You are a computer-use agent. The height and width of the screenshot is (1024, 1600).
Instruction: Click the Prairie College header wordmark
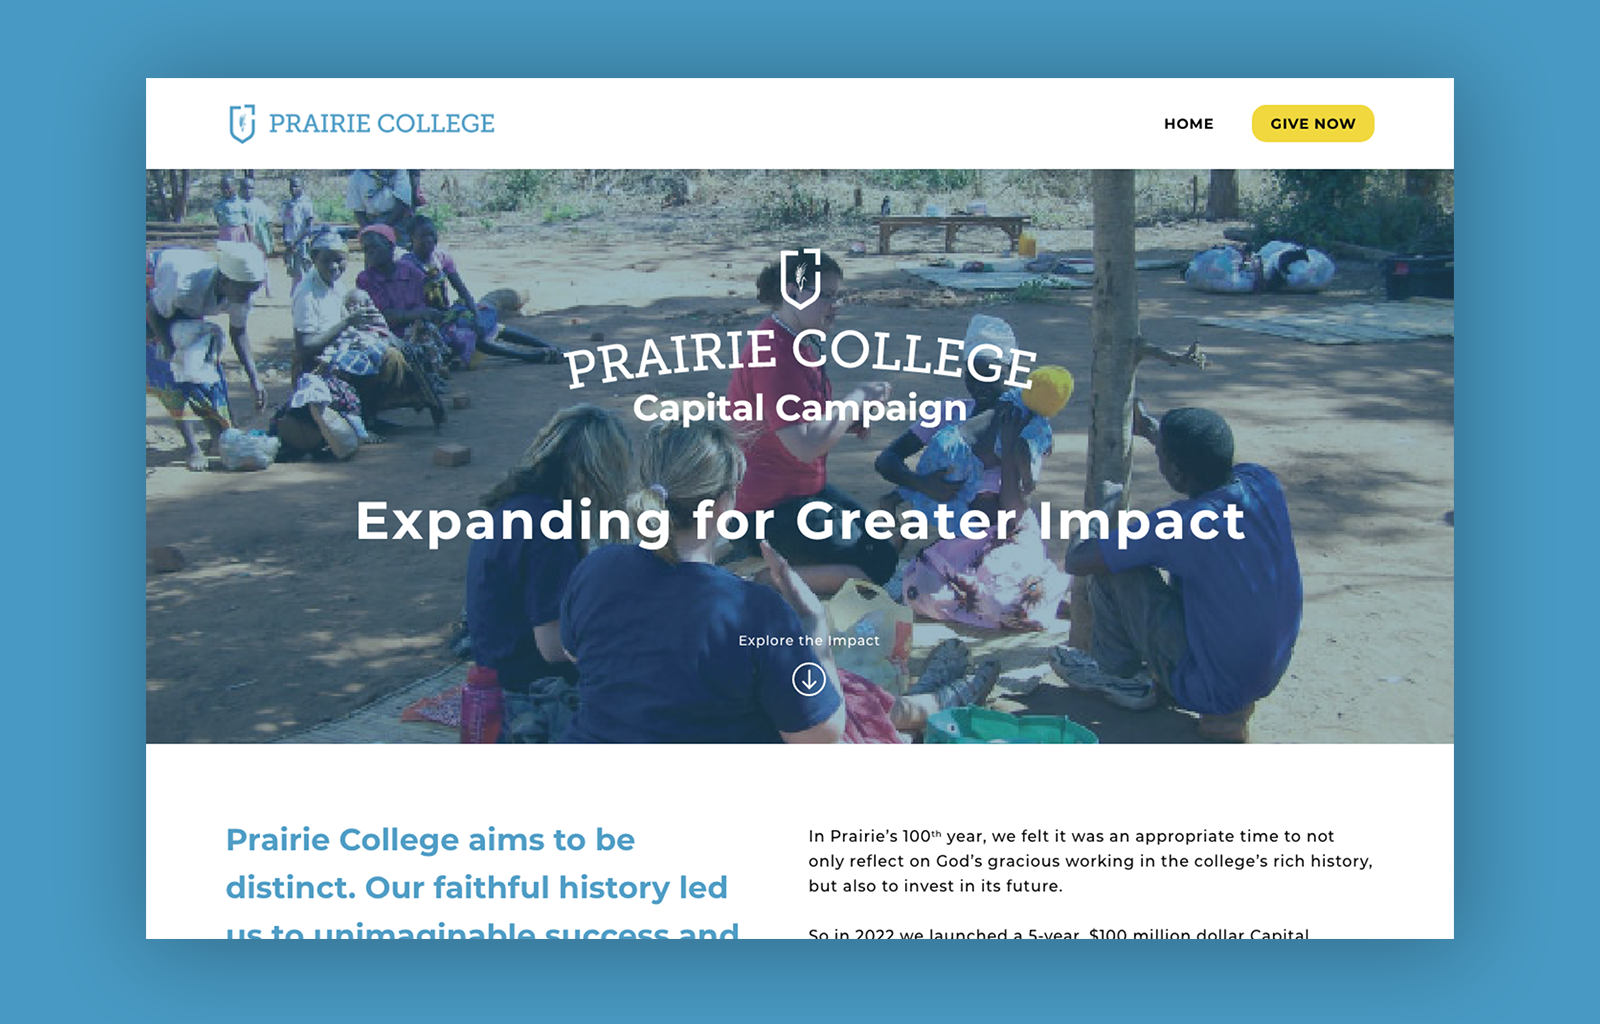point(381,124)
